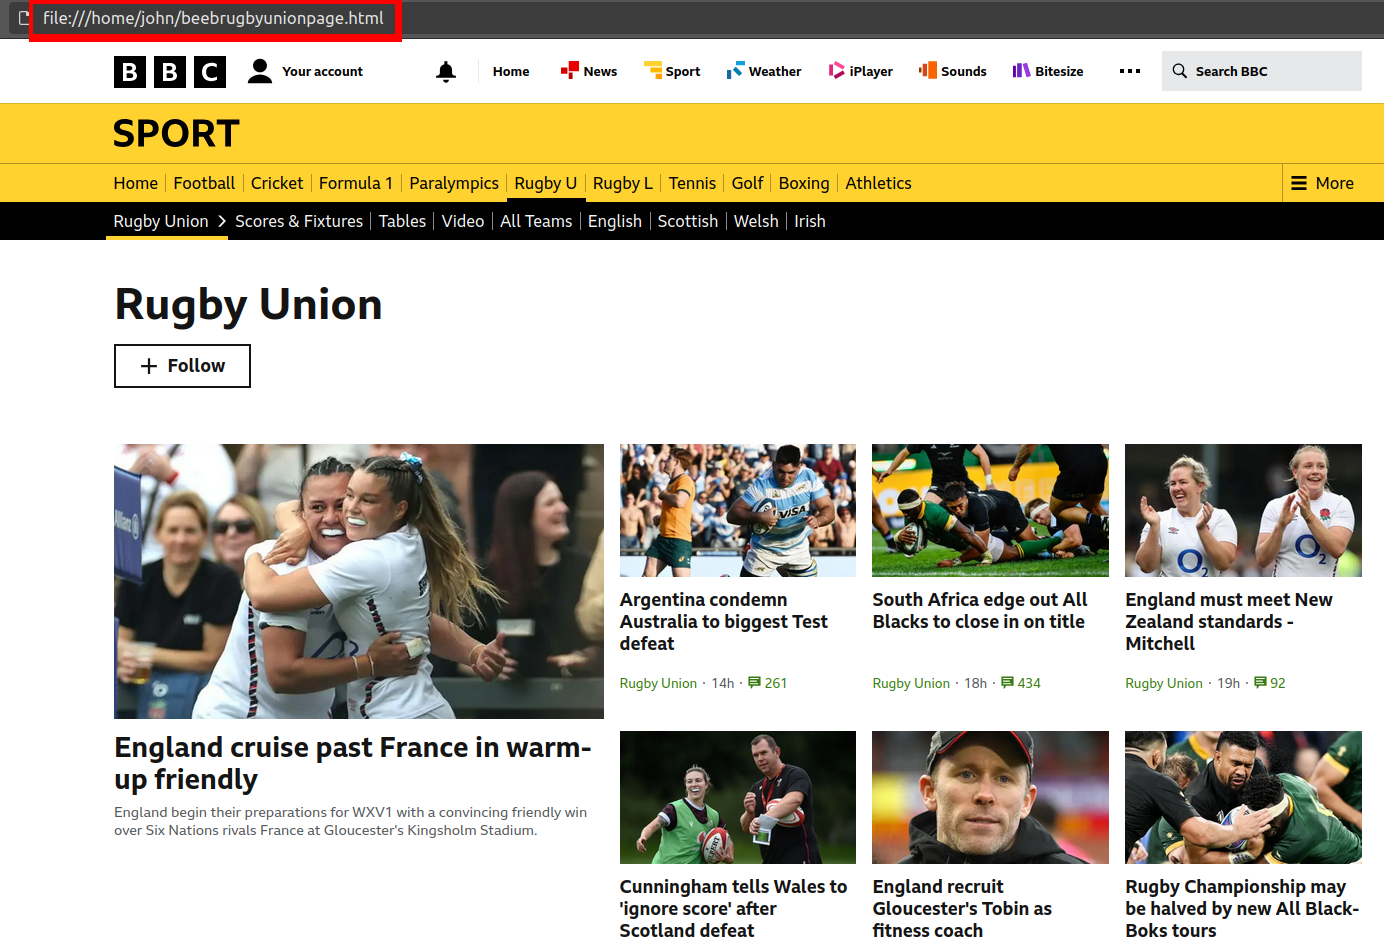This screenshot has width=1384, height=952.
Task: Open the Welsh rugby section
Action: tap(756, 220)
